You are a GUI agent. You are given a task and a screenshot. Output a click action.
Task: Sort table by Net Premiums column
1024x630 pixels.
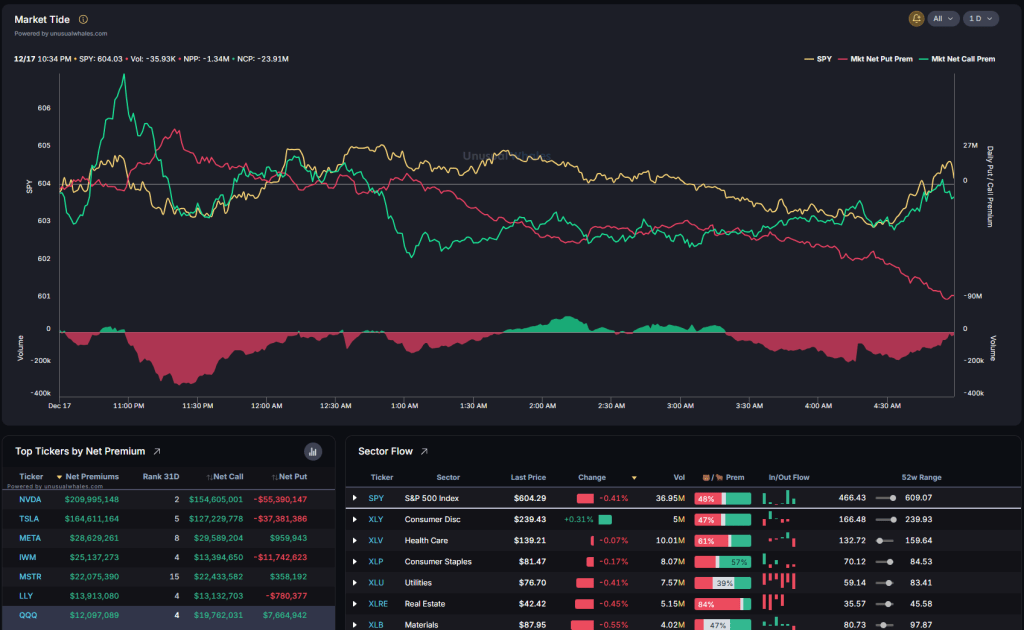click(x=86, y=477)
